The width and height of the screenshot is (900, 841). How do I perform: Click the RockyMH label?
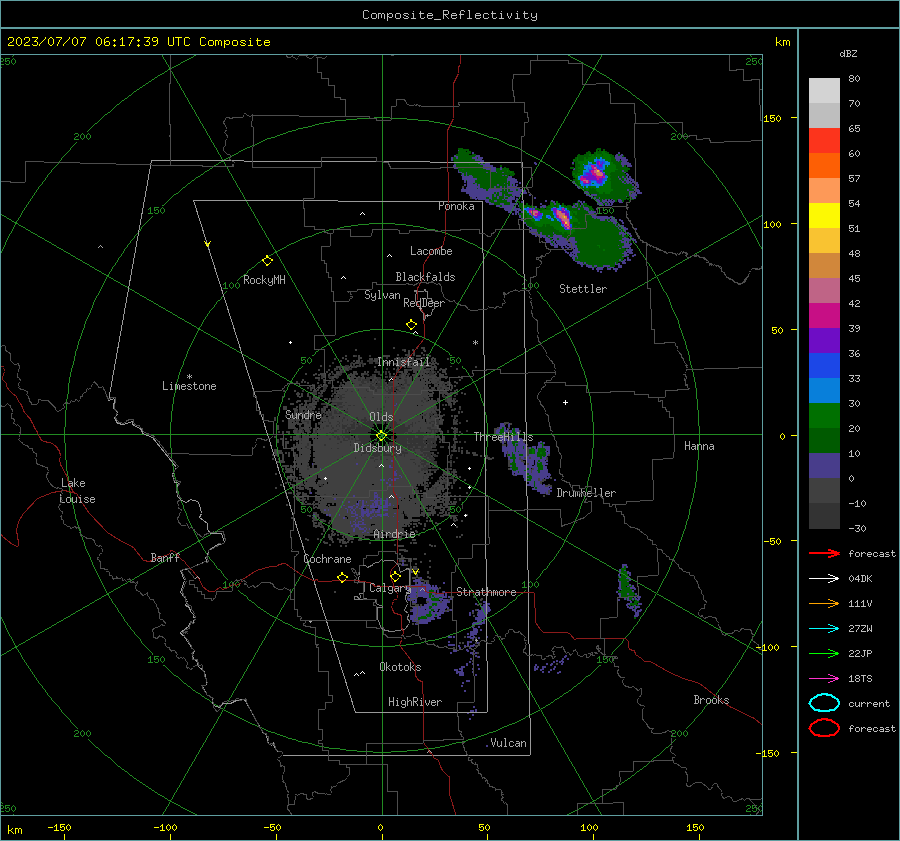point(264,280)
